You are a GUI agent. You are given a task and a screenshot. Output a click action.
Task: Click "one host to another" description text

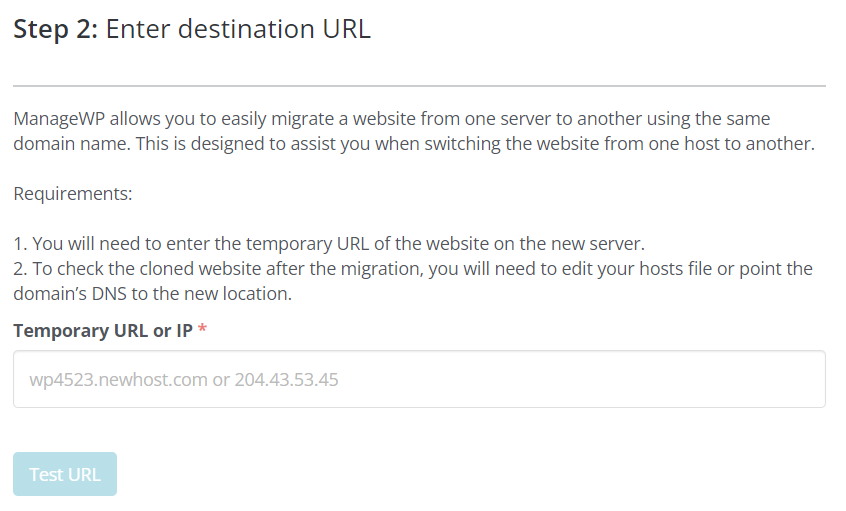pos(739,144)
